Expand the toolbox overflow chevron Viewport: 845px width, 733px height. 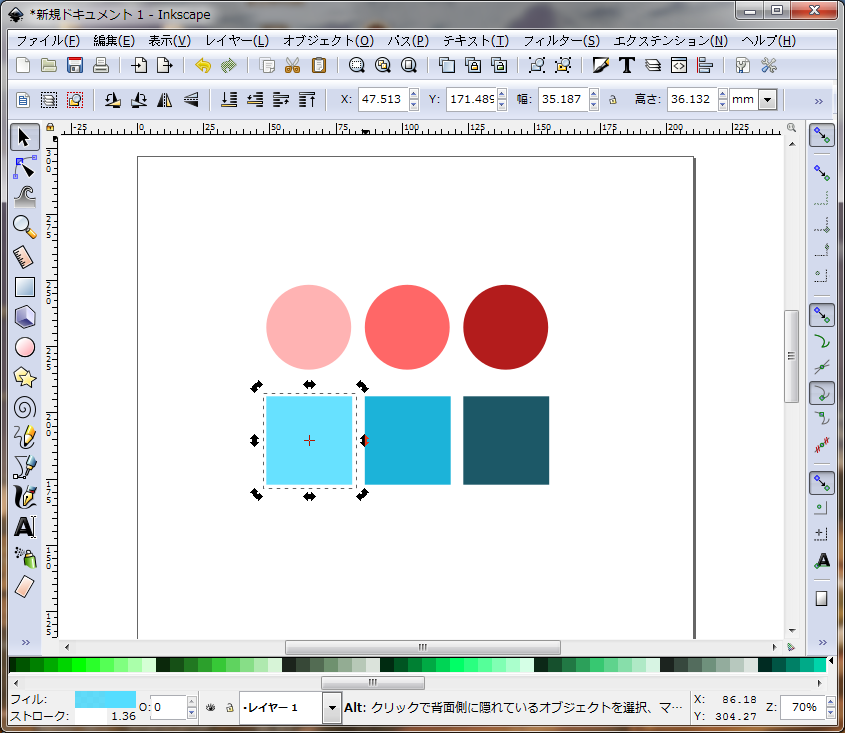pyautogui.click(x=25, y=642)
